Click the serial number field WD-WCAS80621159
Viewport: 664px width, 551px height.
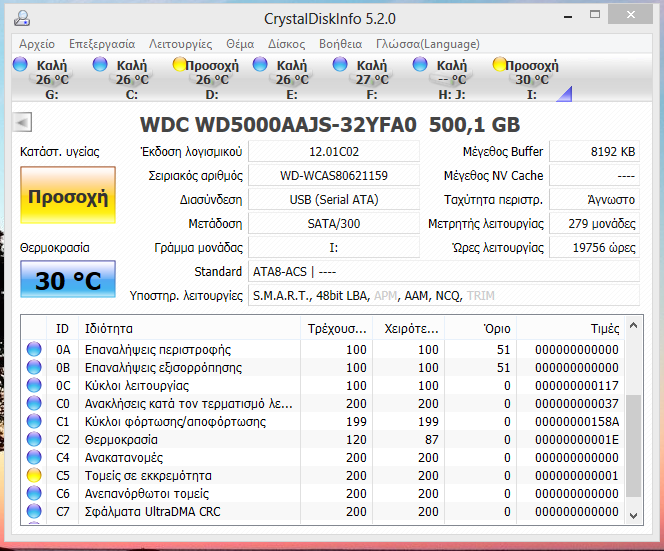pyautogui.click(x=334, y=175)
